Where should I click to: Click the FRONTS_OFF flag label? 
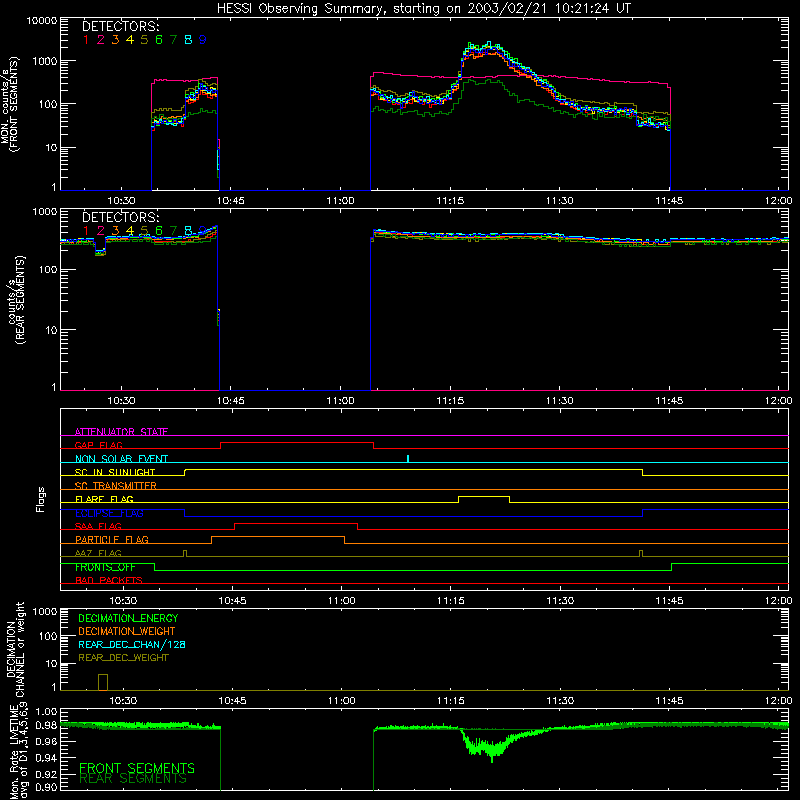105,567
